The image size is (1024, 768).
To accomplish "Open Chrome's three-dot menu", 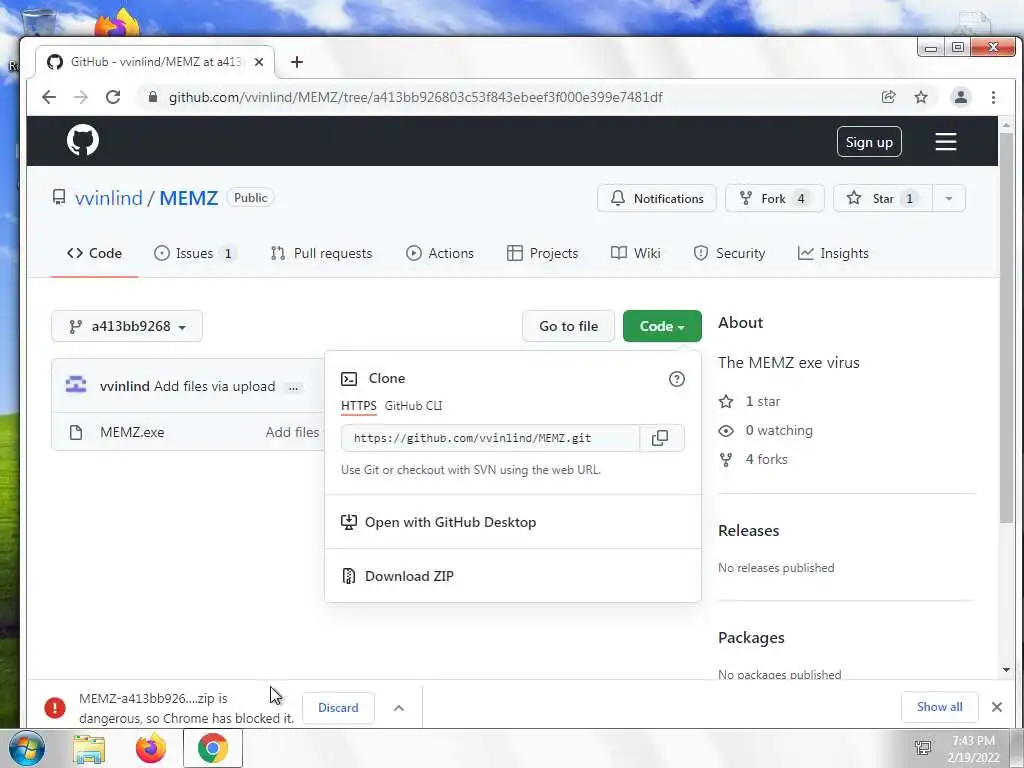I will (x=993, y=97).
